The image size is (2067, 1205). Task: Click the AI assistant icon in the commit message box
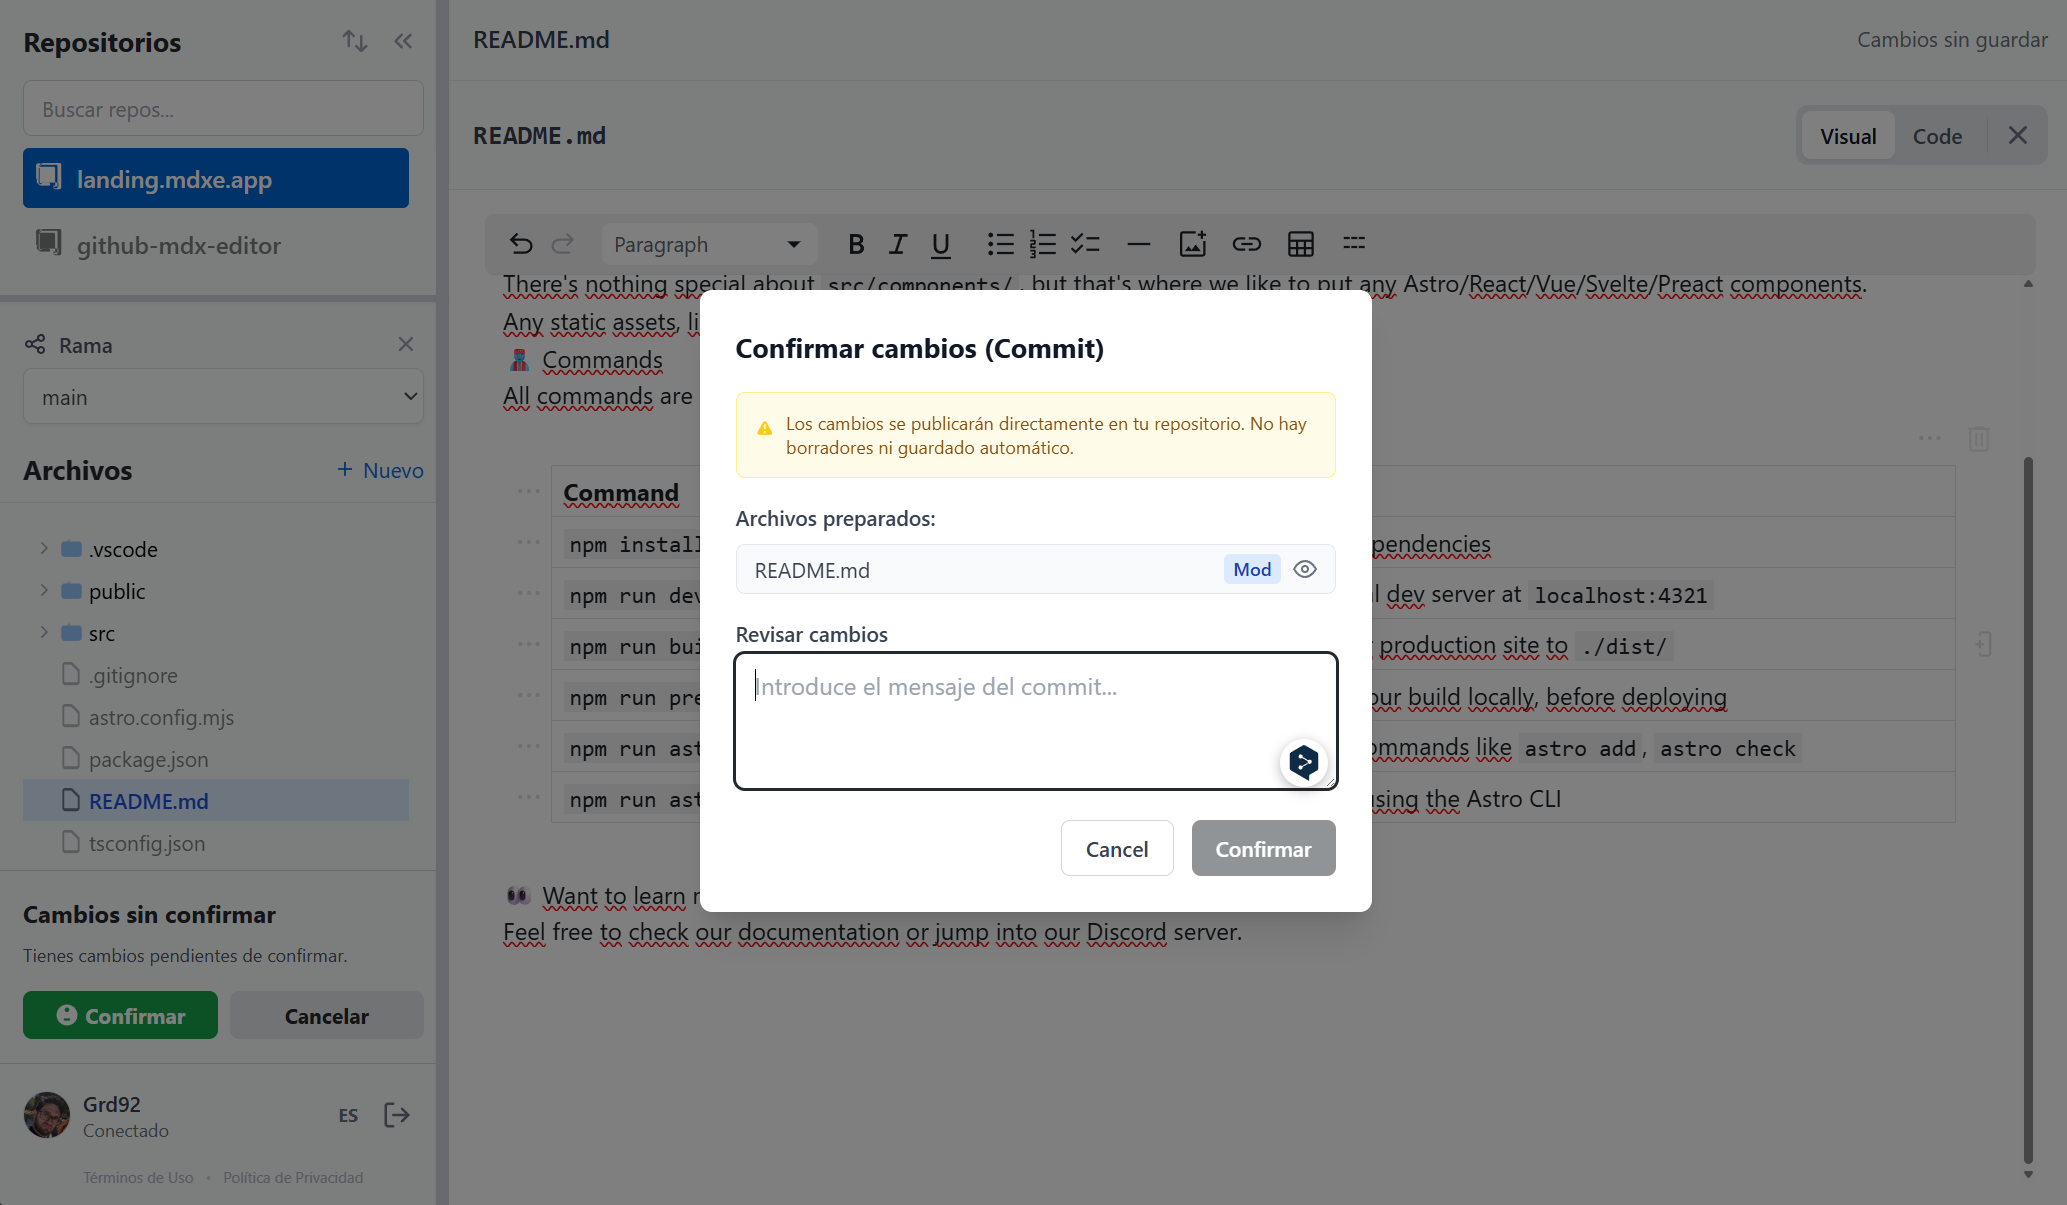click(x=1304, y=762)
